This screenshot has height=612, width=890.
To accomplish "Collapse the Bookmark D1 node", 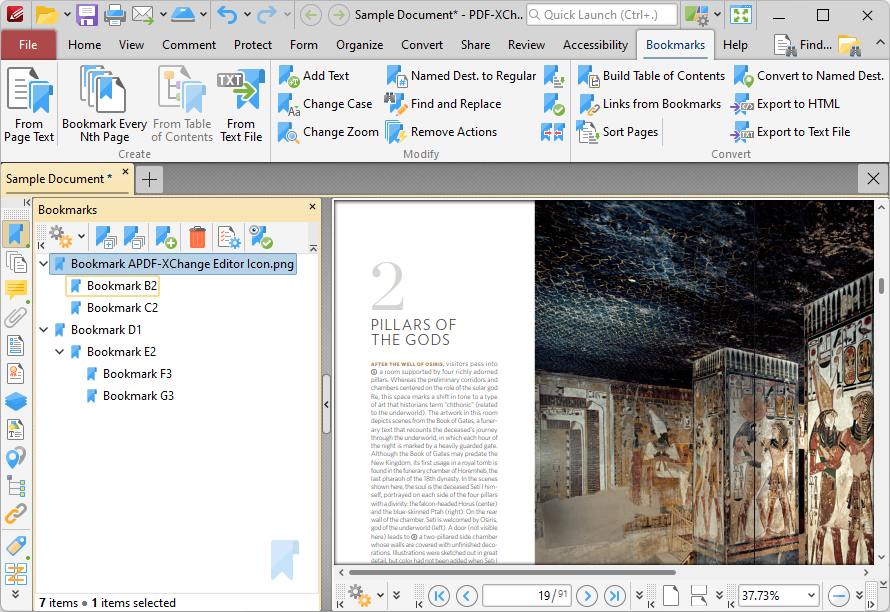I will 43,329.
